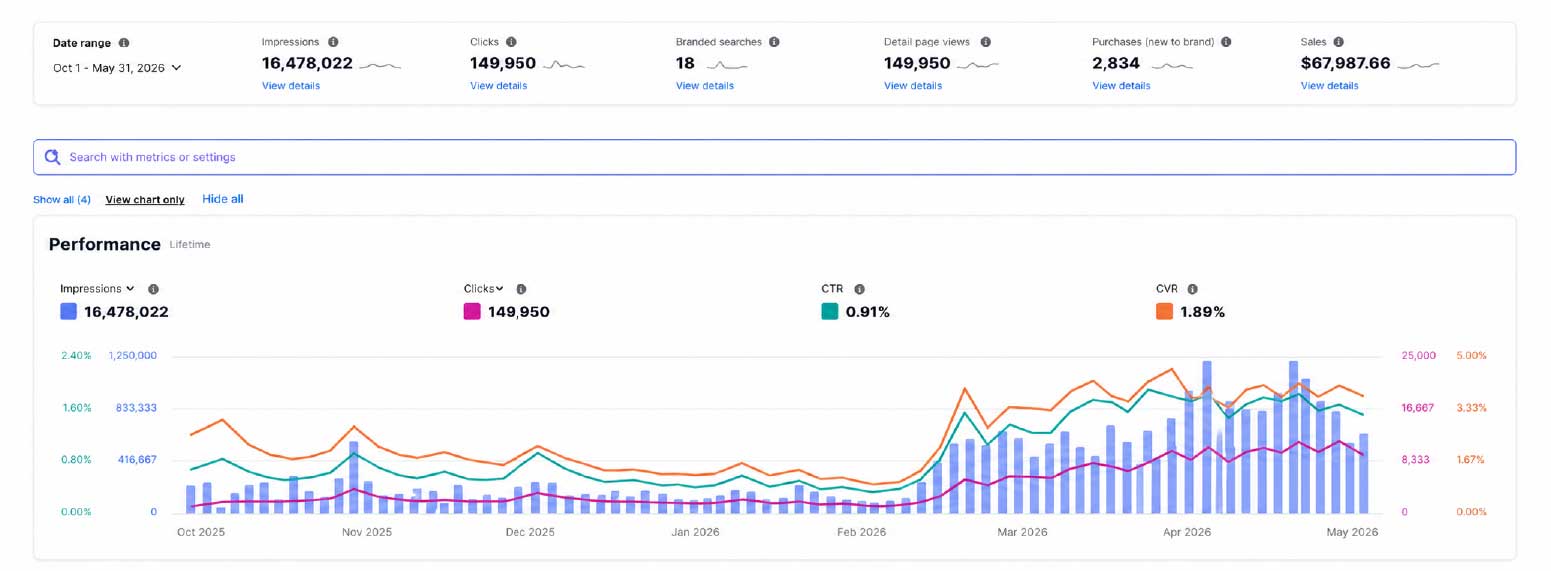Focus the Search with metrics or settings field
Viewport: 1551px width, 571px height.
point(775,157)
